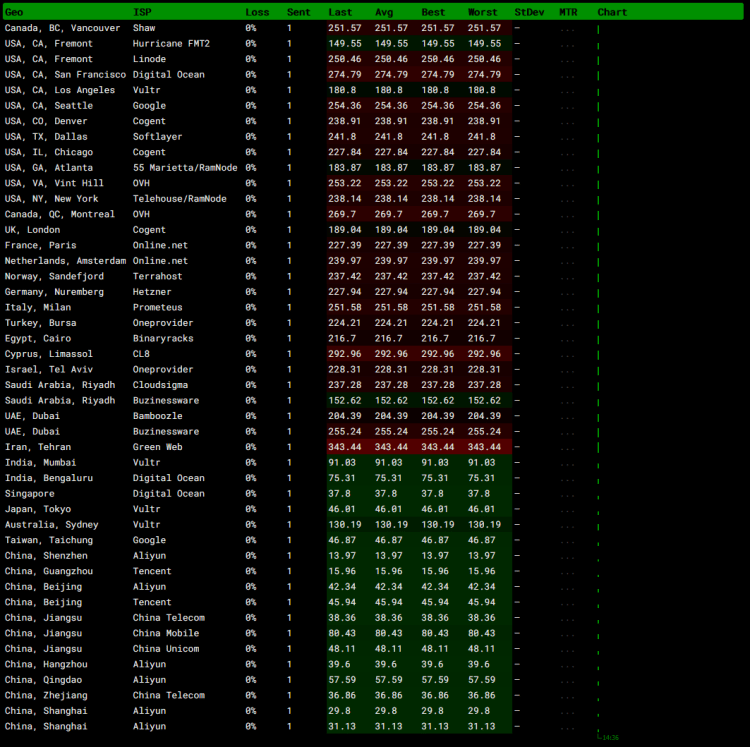The image size is (750, 747).
Task: Click chart bar for Australia Sydney row
Action: pyautogui.click(x=599, y=525)
